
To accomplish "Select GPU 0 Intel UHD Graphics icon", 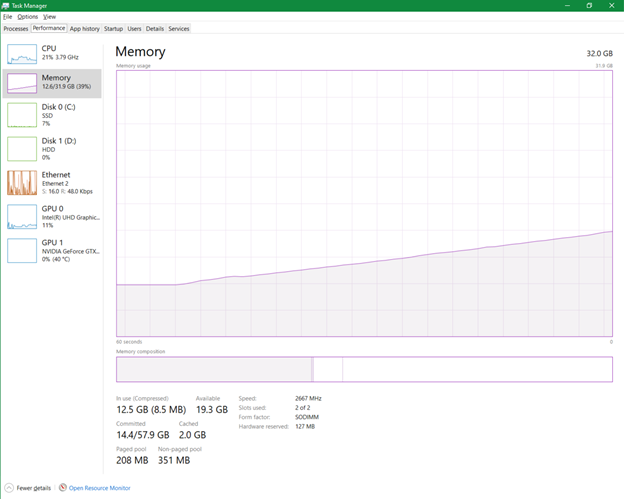I will (x=21, y=216).
